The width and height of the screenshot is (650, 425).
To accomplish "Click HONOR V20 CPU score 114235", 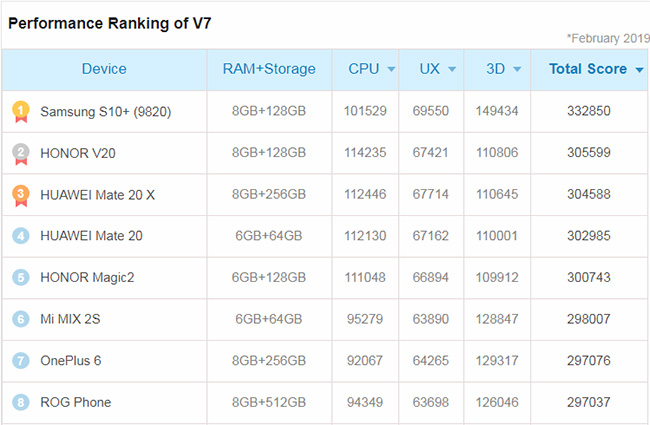I will pyautogui.click(x=365, y=153).
